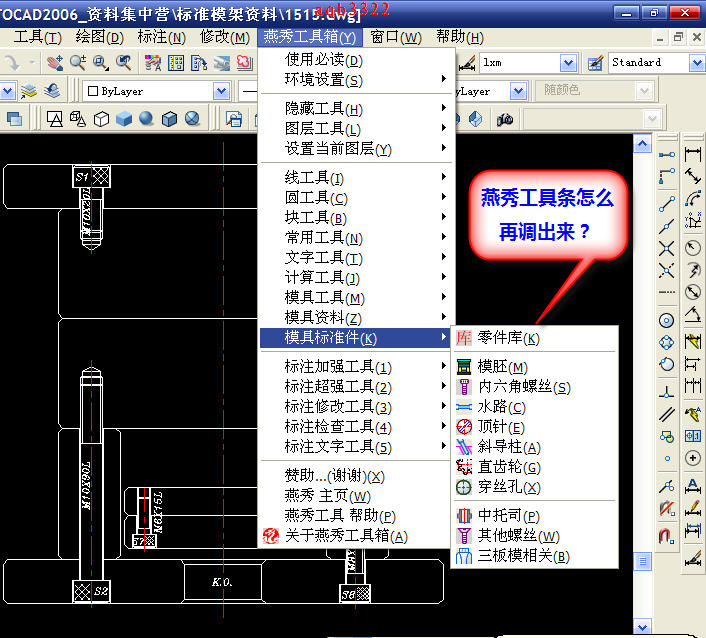706x638 pixels.
Task: Click the center snap circle icon
Action: click(667, 321)
